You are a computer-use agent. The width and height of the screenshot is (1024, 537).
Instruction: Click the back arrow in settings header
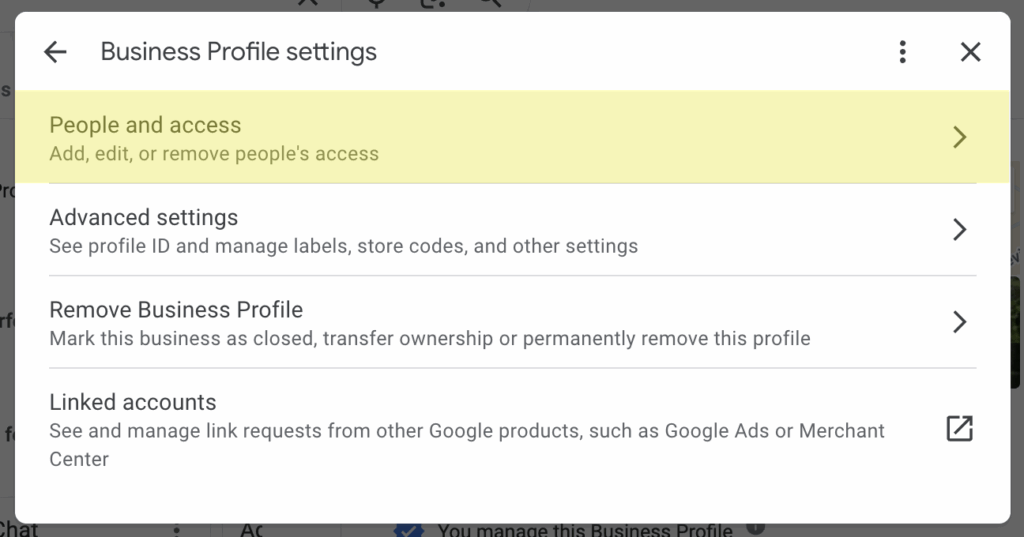point(55,52)
